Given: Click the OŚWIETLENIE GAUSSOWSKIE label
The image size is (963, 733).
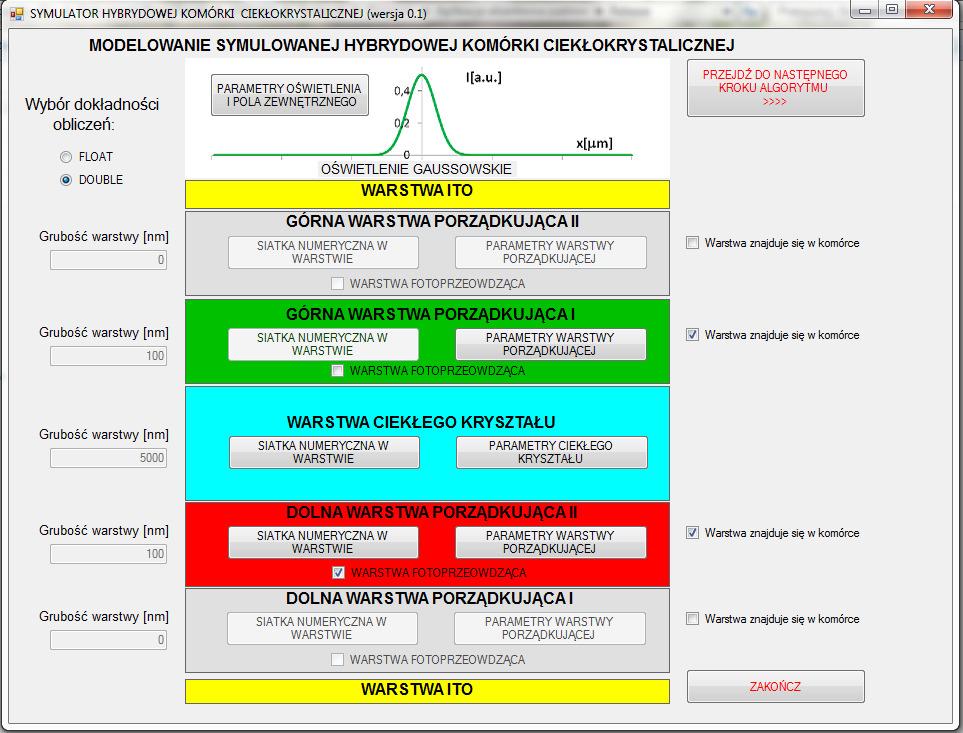Looking at the screenshot, I should tap(416, 169).
